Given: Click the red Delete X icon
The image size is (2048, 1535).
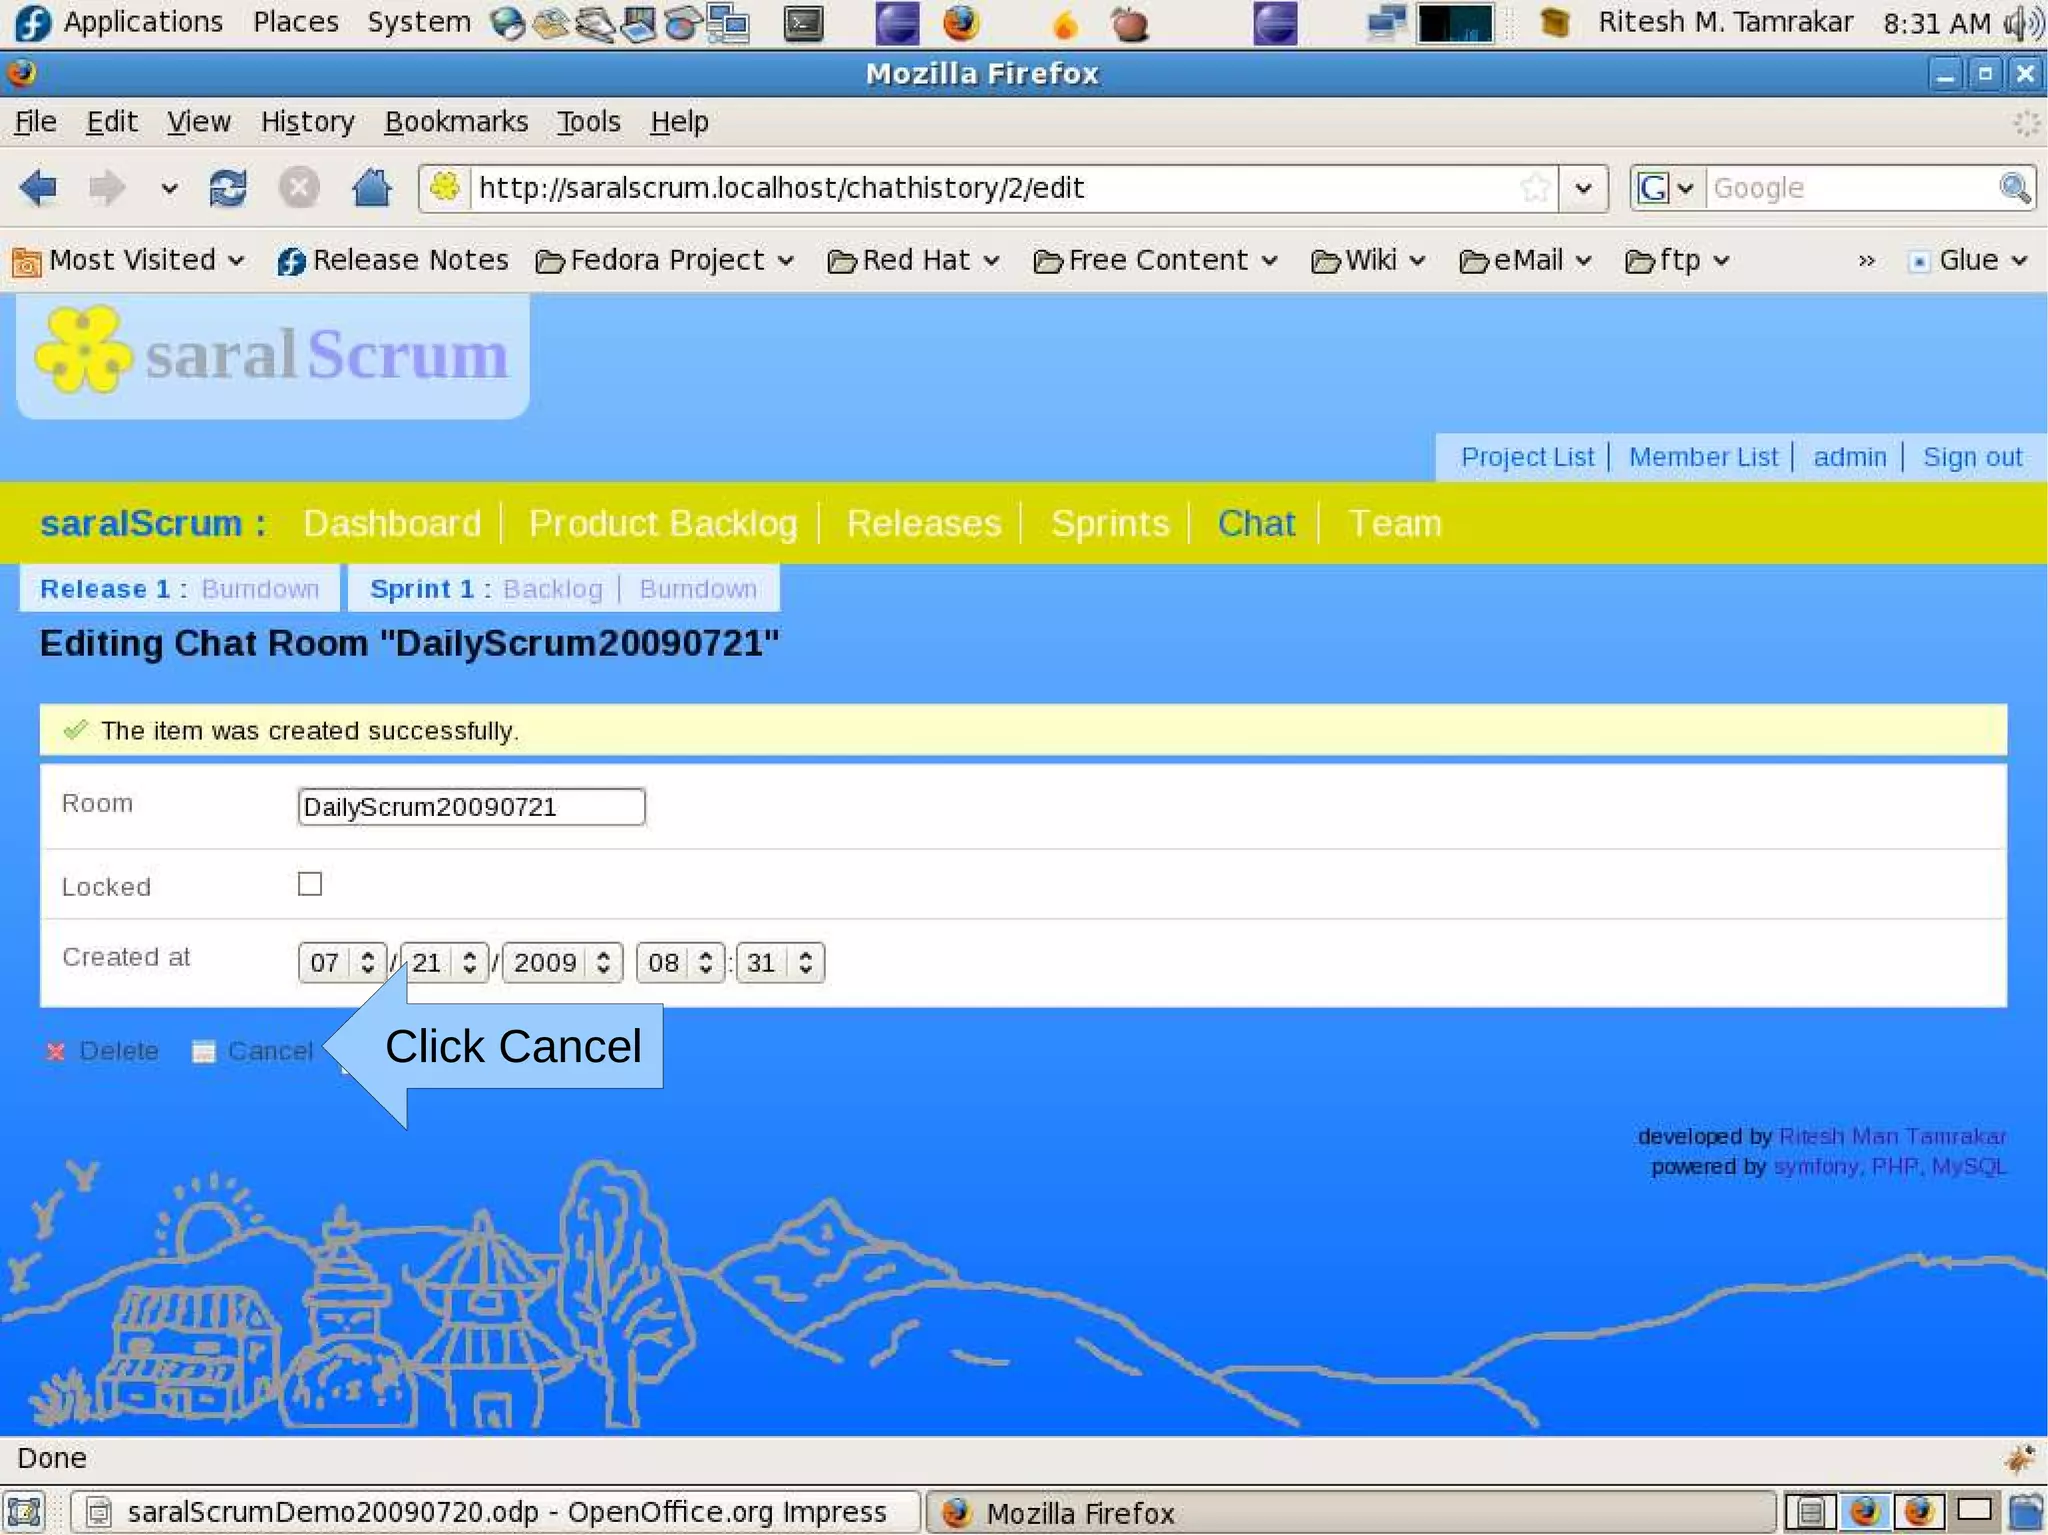Looking at the screenshot, I should point(56,1051).
